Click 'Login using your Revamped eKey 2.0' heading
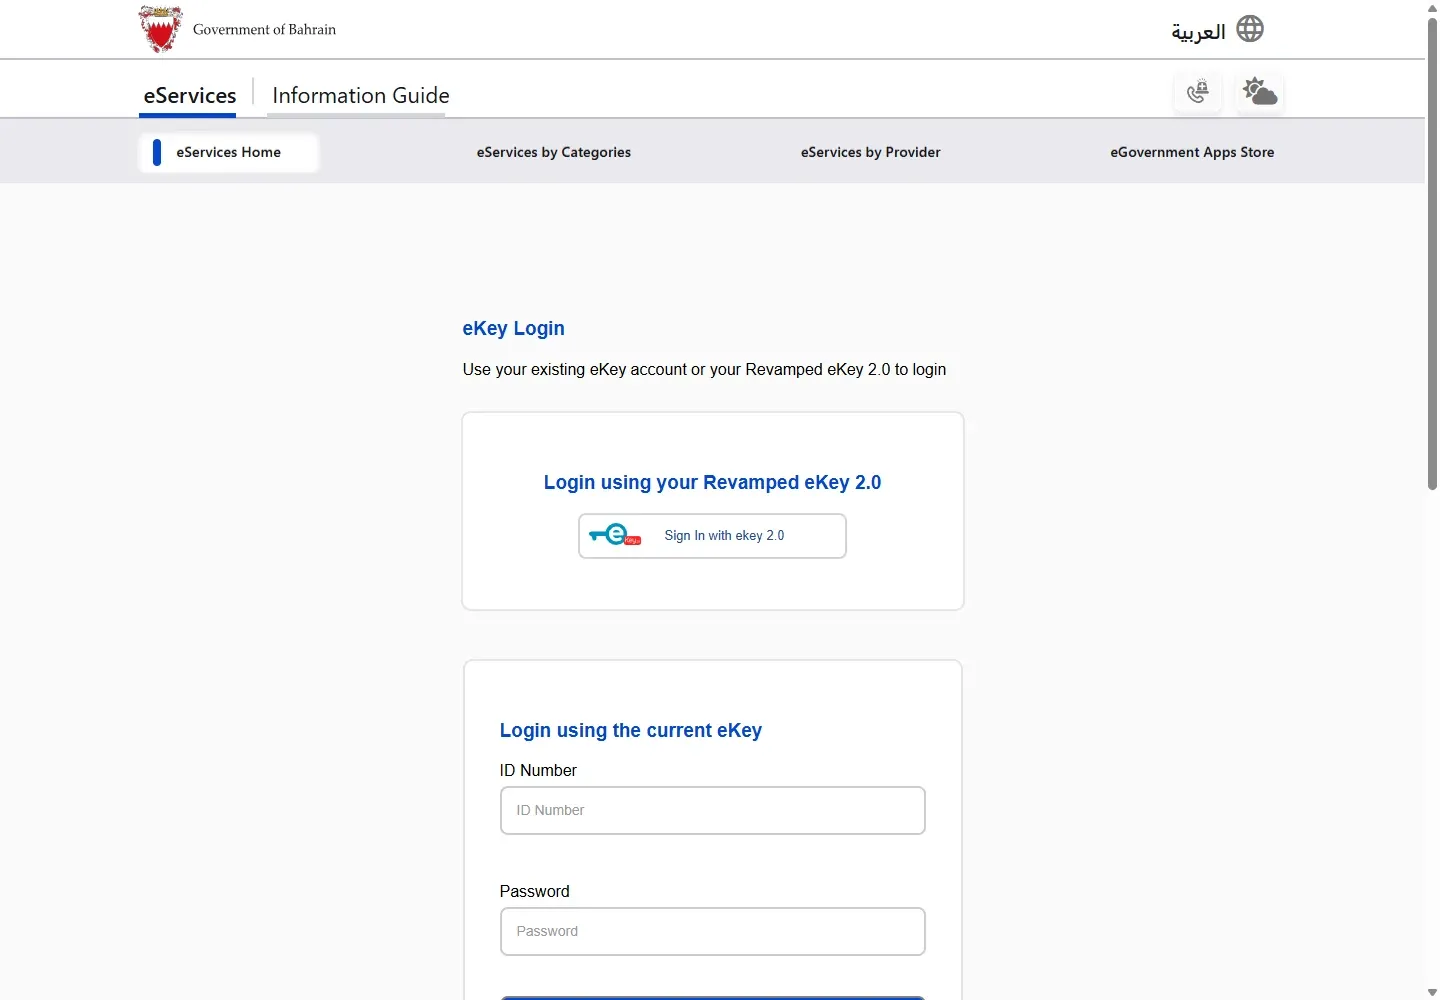The height and width of the screenshot is (1000, 1440). coord(712,482)
